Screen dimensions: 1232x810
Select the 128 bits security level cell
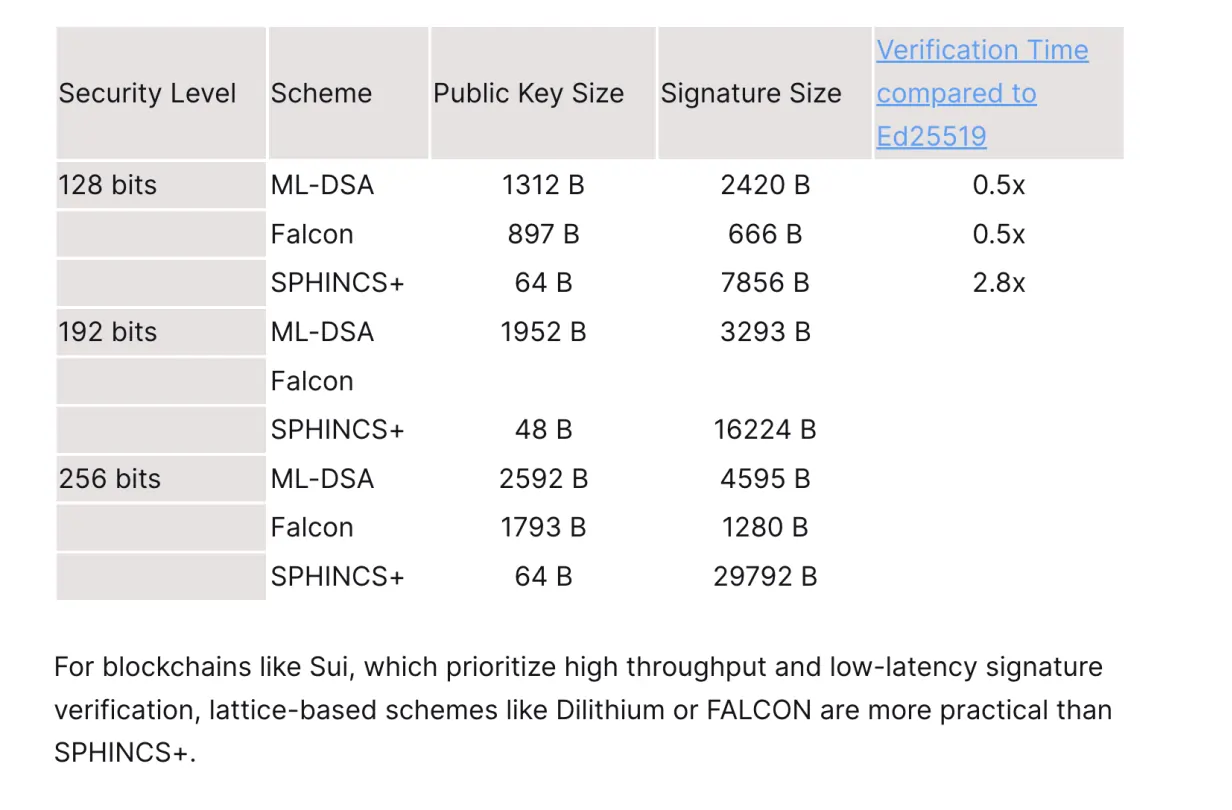pos(108,185)
